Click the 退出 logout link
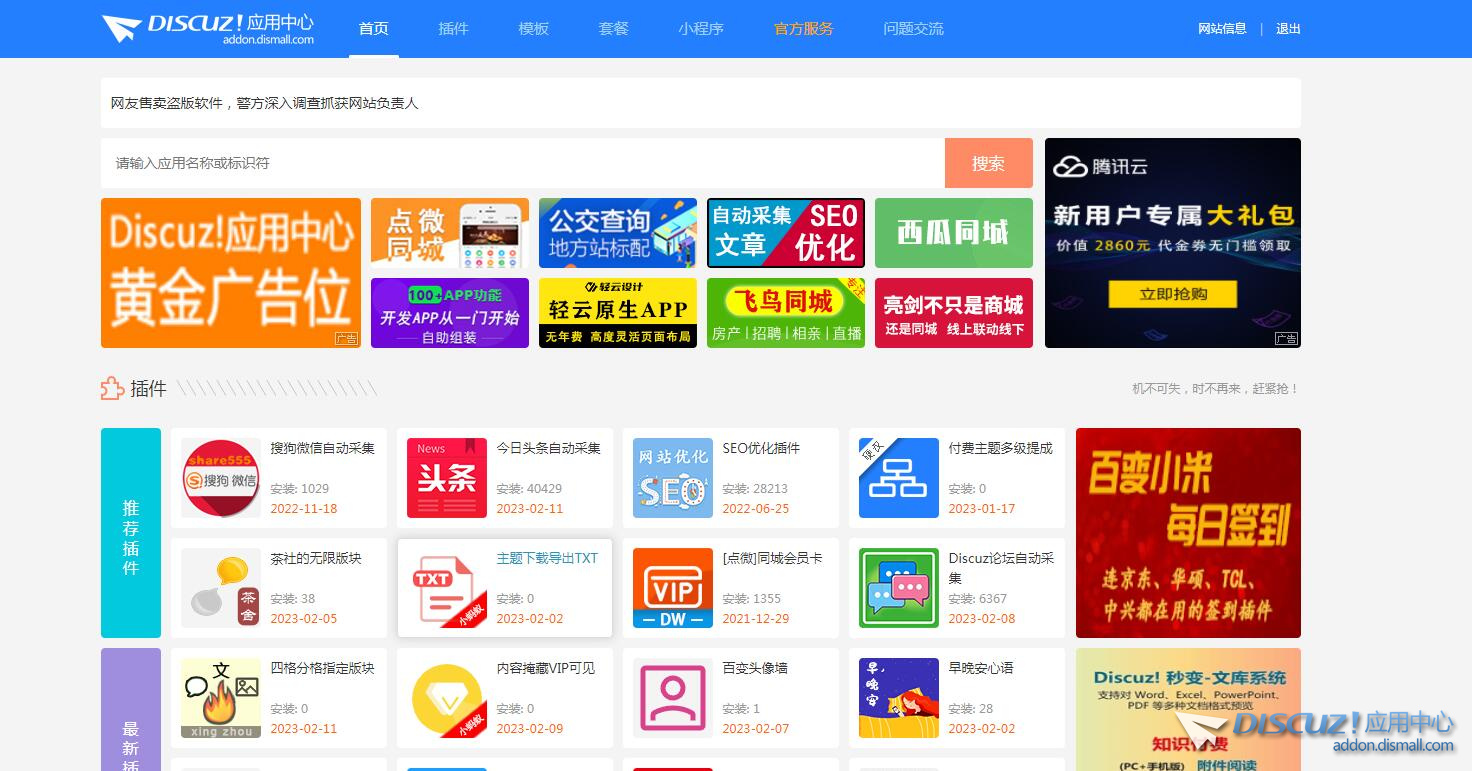 pyautogui.click(x=1288, y=28)
